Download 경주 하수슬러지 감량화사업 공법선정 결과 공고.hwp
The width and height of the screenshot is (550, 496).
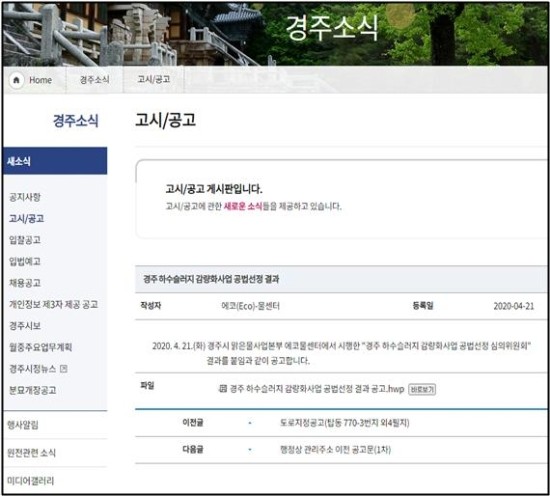pyautogui.click(x=317, y=389)
